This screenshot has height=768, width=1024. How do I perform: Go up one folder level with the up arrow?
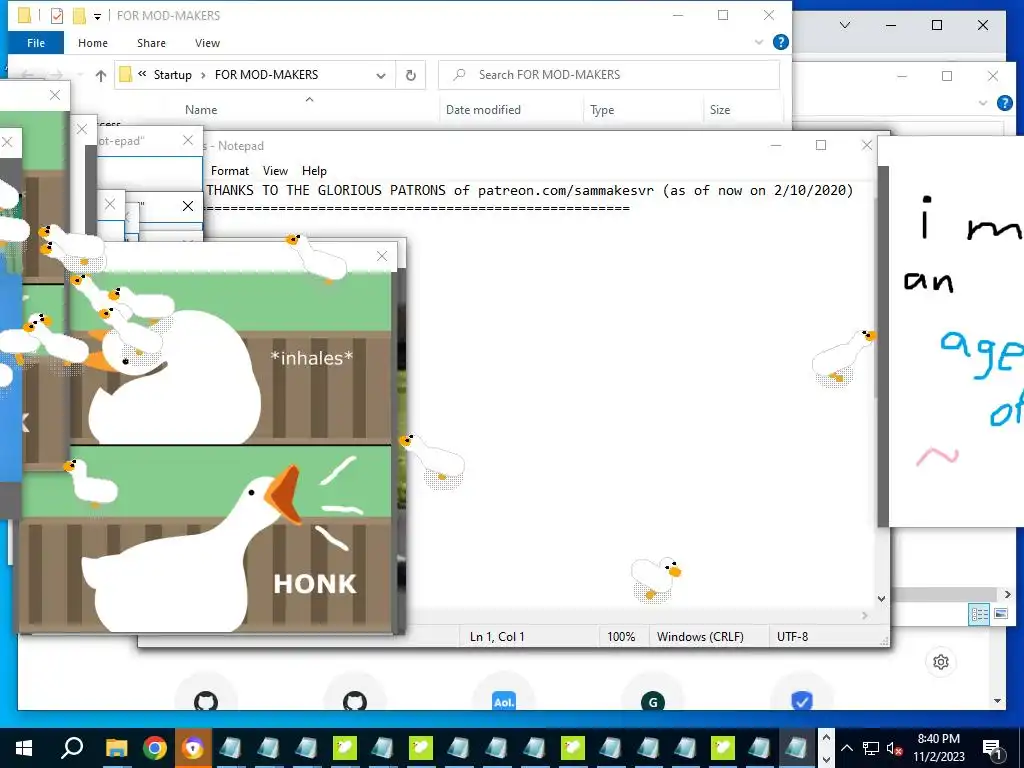(x=101, y=75)
